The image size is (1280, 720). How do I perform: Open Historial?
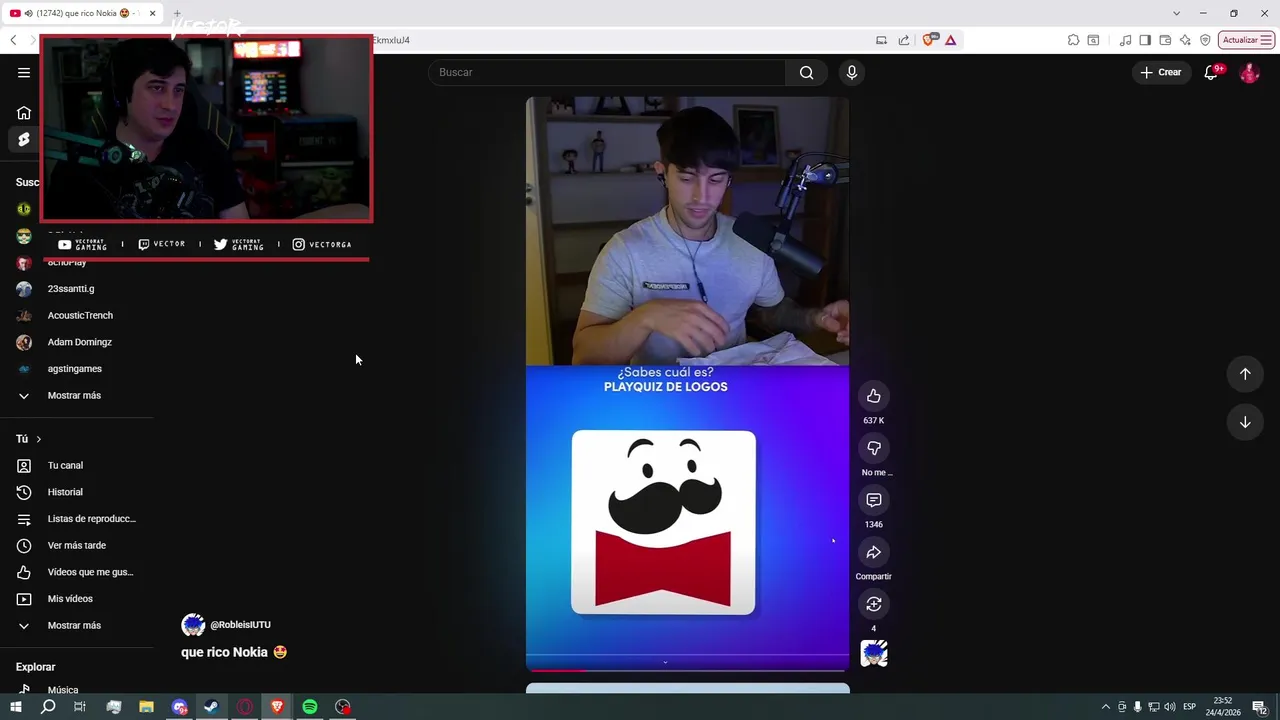pyautogui.click(x=65, y=492)
